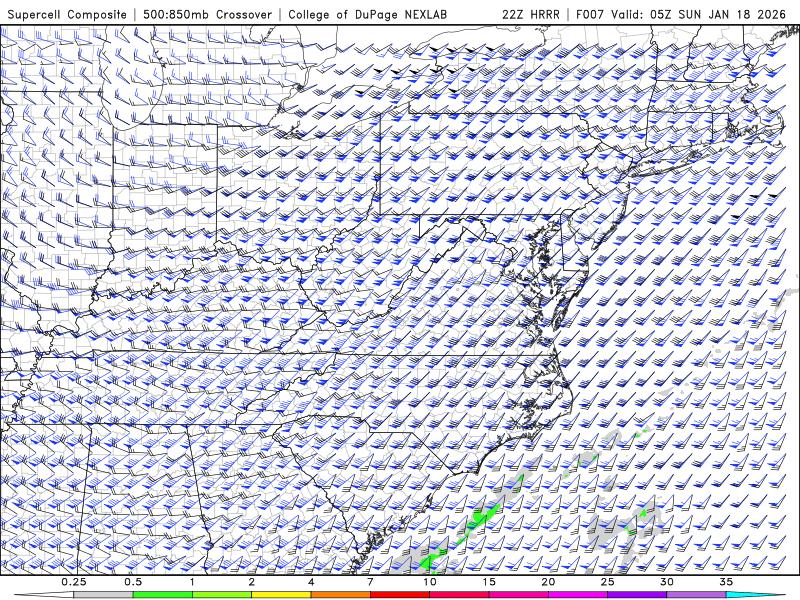The image size is (800, 600).
Task: Select the light purple color bar segment between 30 and 35
Action: 696,595
